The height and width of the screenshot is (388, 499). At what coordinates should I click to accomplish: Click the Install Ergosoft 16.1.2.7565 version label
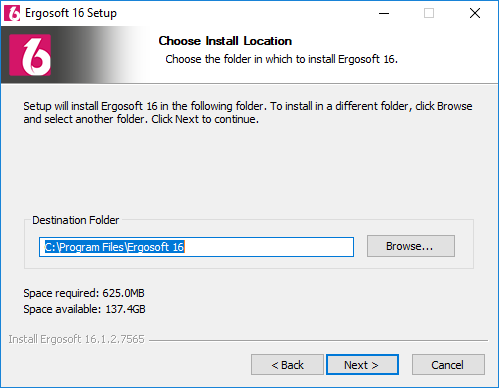pos(76,339)
